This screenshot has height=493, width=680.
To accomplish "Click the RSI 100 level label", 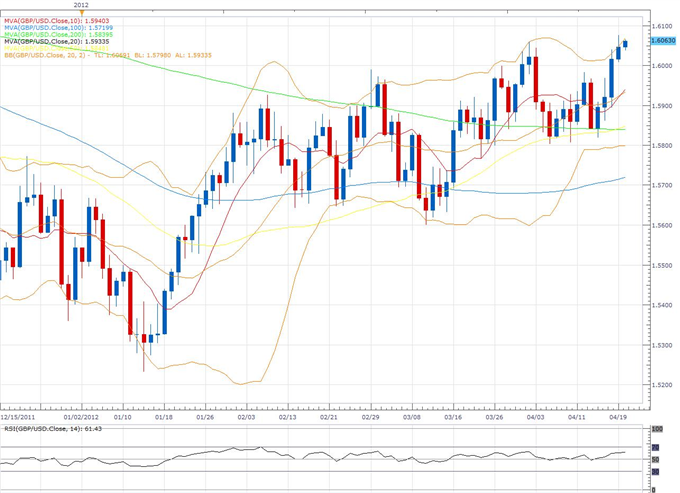I will [657, 429].
